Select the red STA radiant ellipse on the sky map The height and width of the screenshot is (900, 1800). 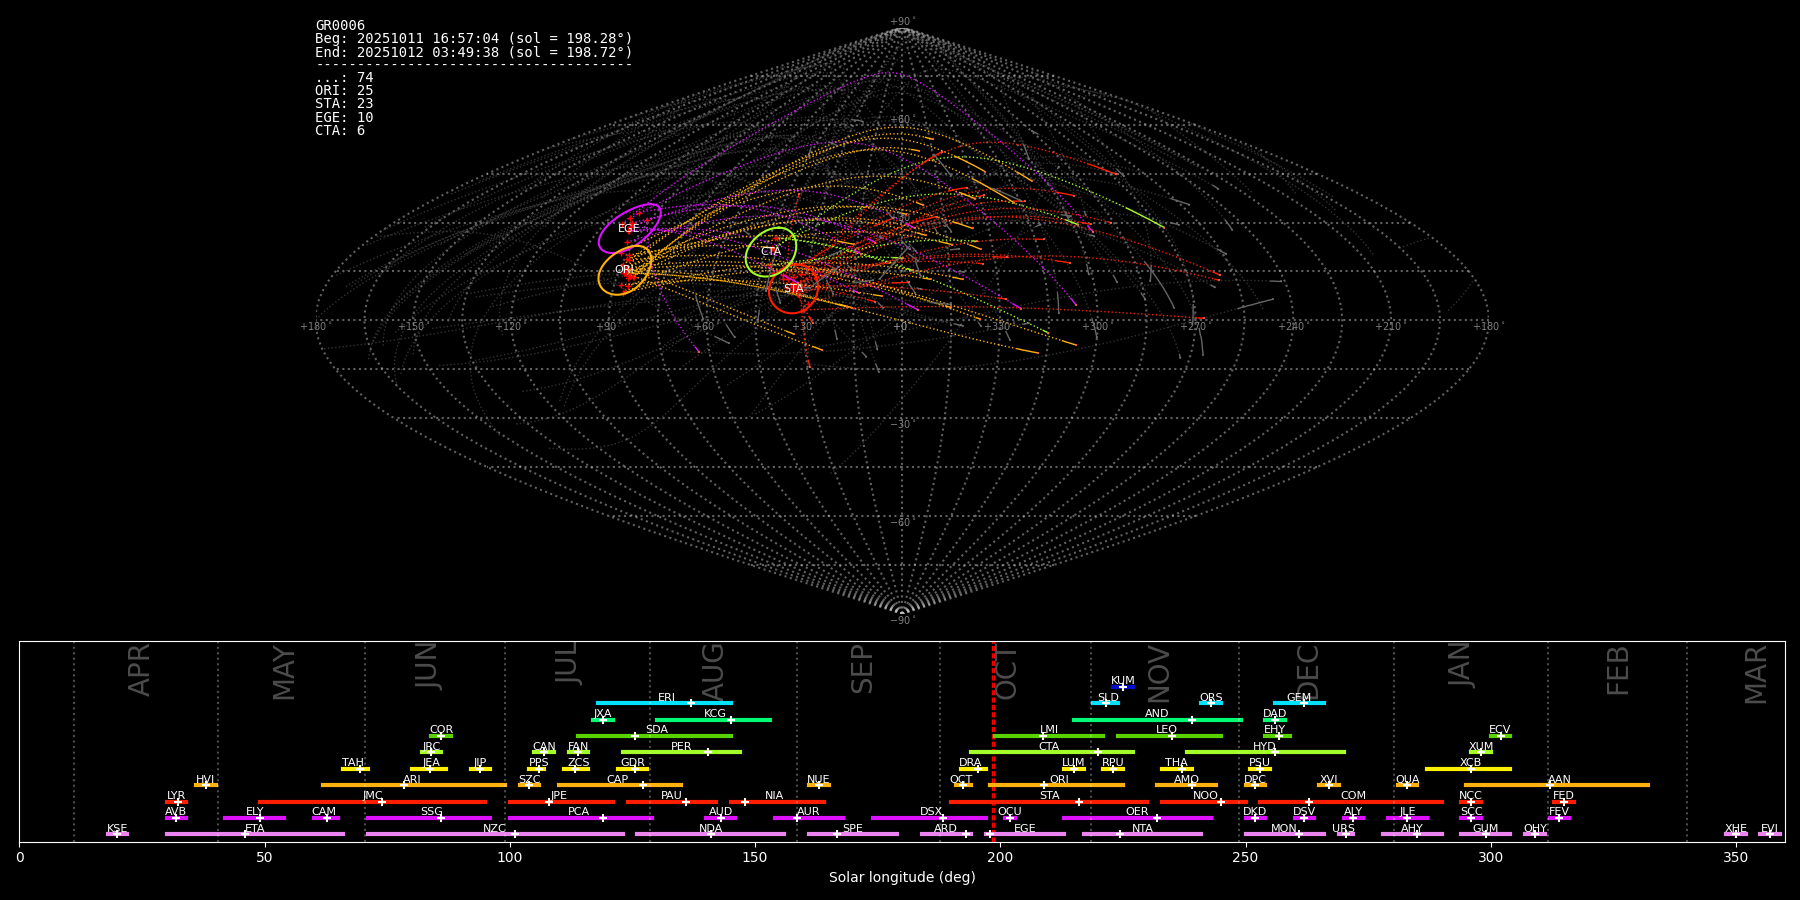pyautogui.click(x=793, y=289)
